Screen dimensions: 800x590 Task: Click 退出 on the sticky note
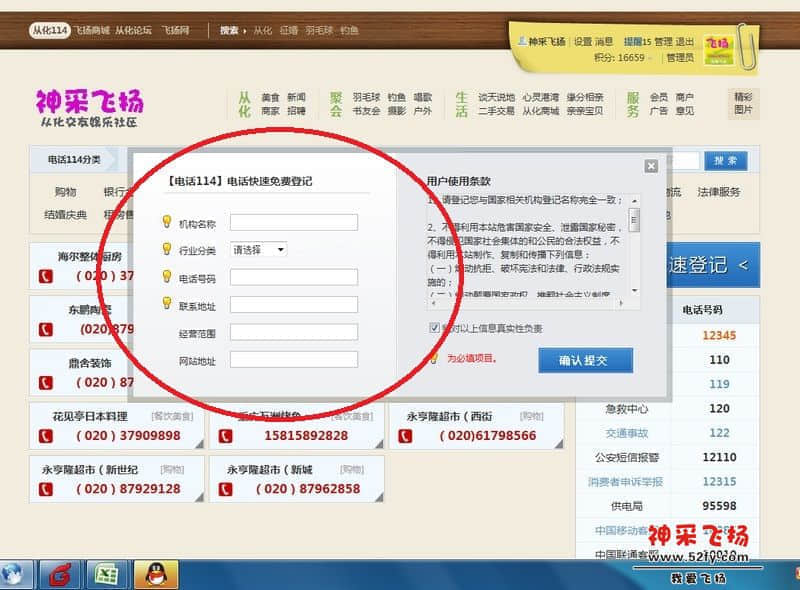[685, 41]
